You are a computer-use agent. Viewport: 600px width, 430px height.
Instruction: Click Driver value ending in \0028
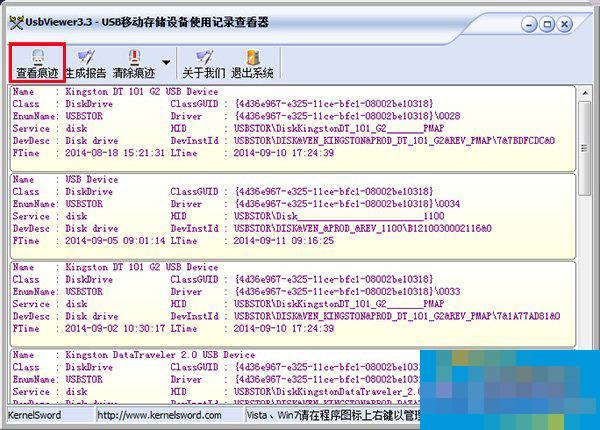(x=347, y=116)
